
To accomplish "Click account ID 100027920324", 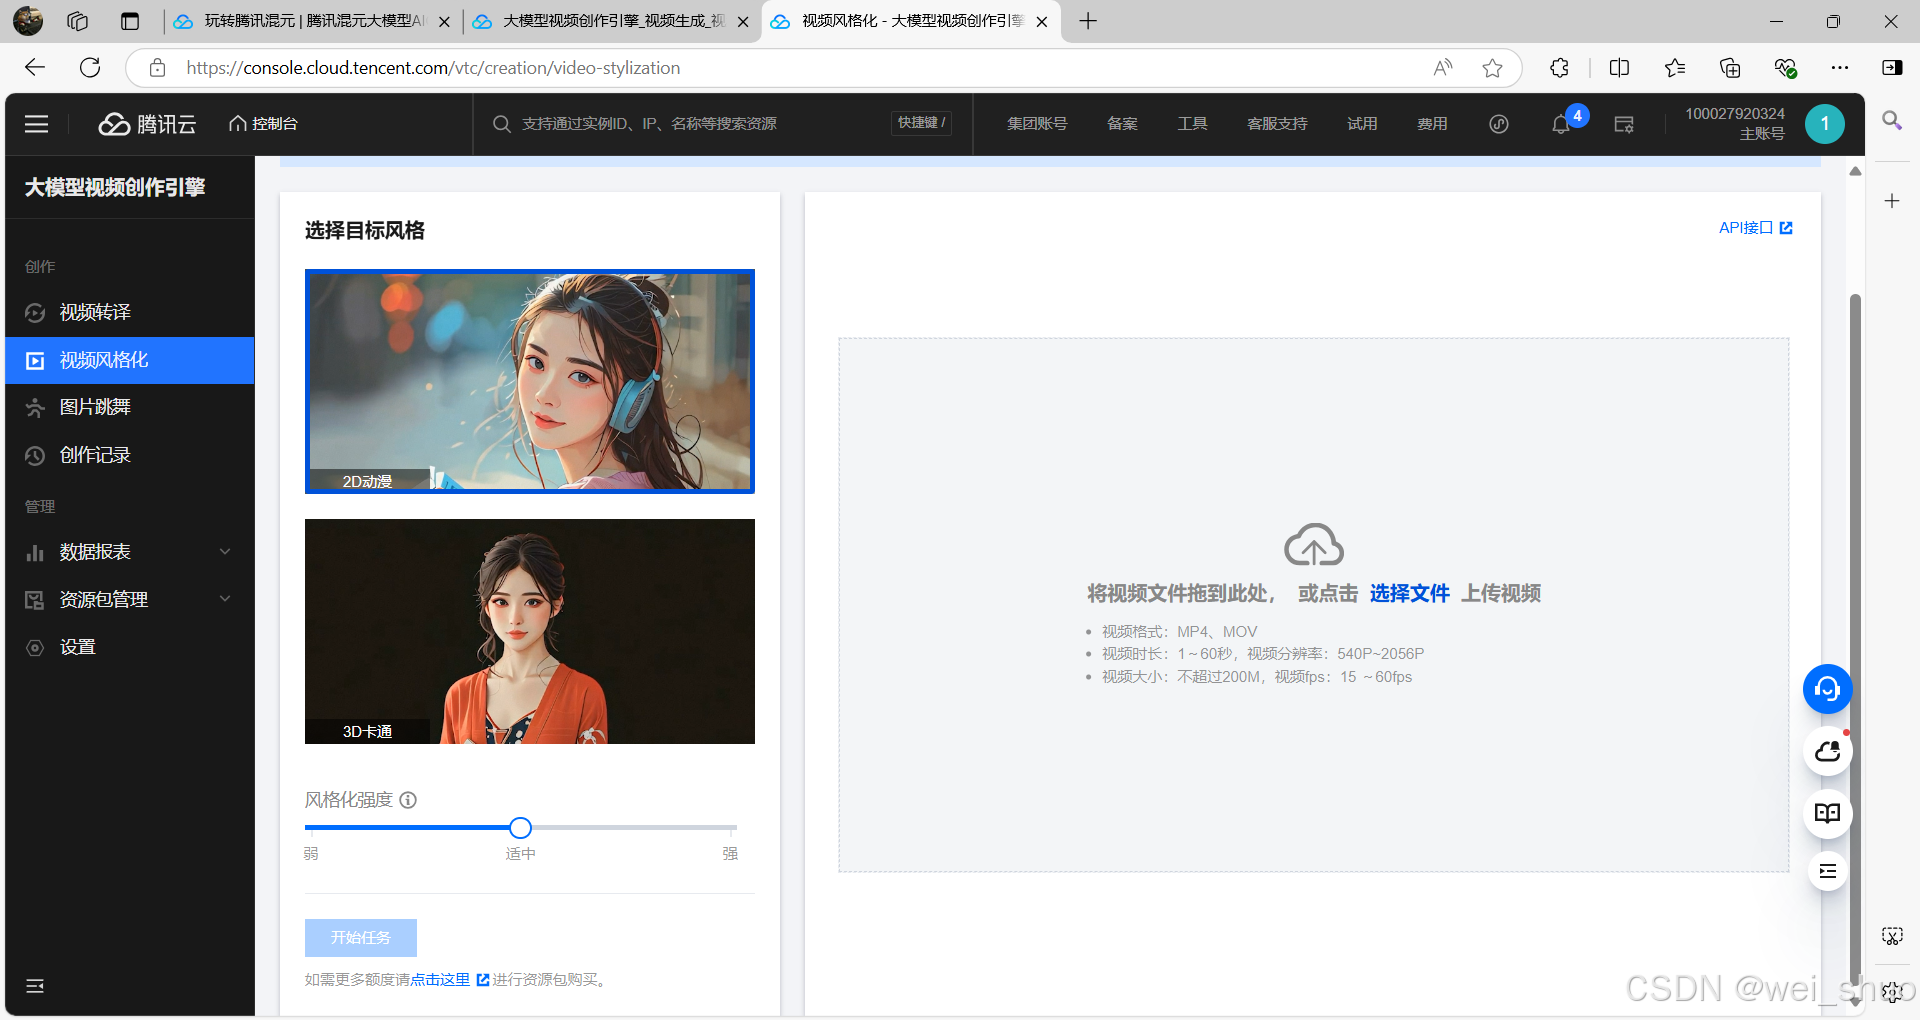I will (x=1735, y=114).
